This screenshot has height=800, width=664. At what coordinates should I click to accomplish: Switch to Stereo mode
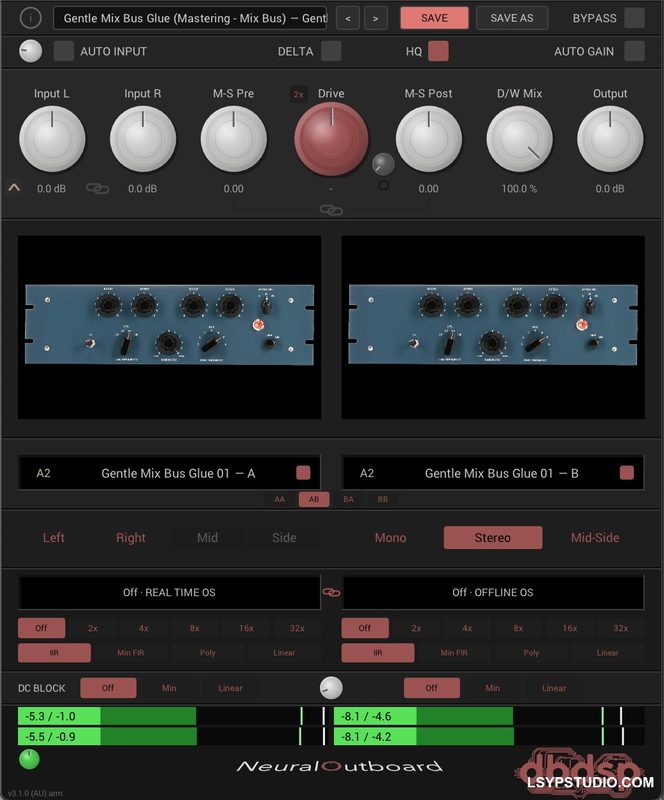tap(493, 538)
